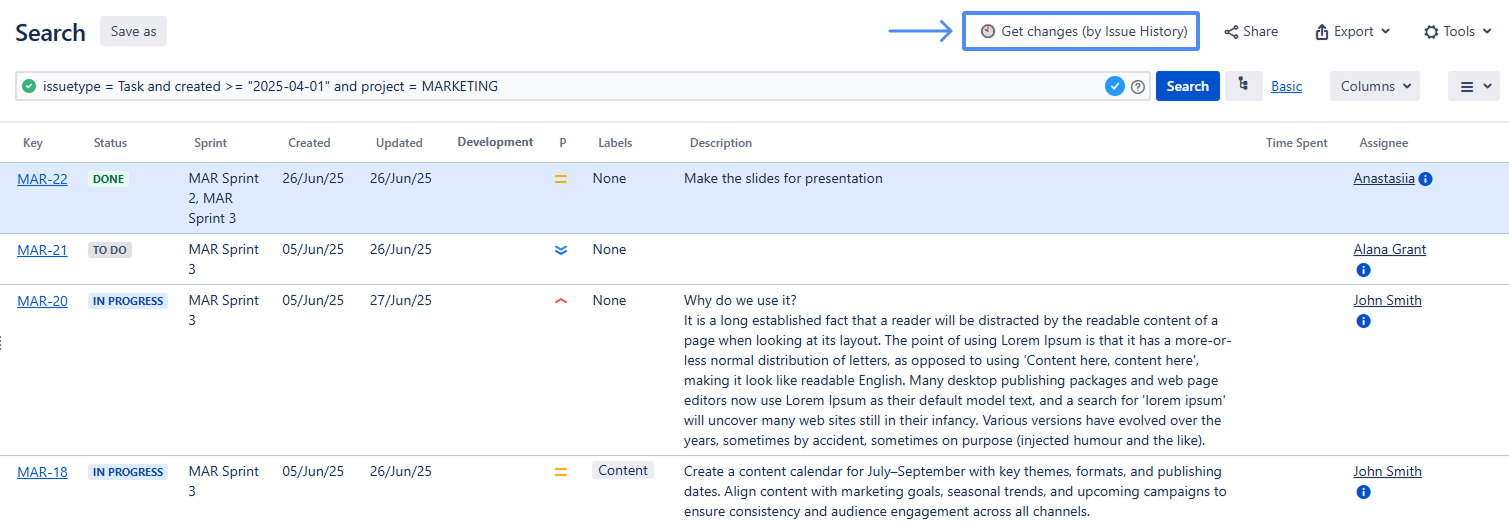This screenshot has width=1509, height=525.
Task: Click the JQL syntax help question mark icon
Action: 1138,87
